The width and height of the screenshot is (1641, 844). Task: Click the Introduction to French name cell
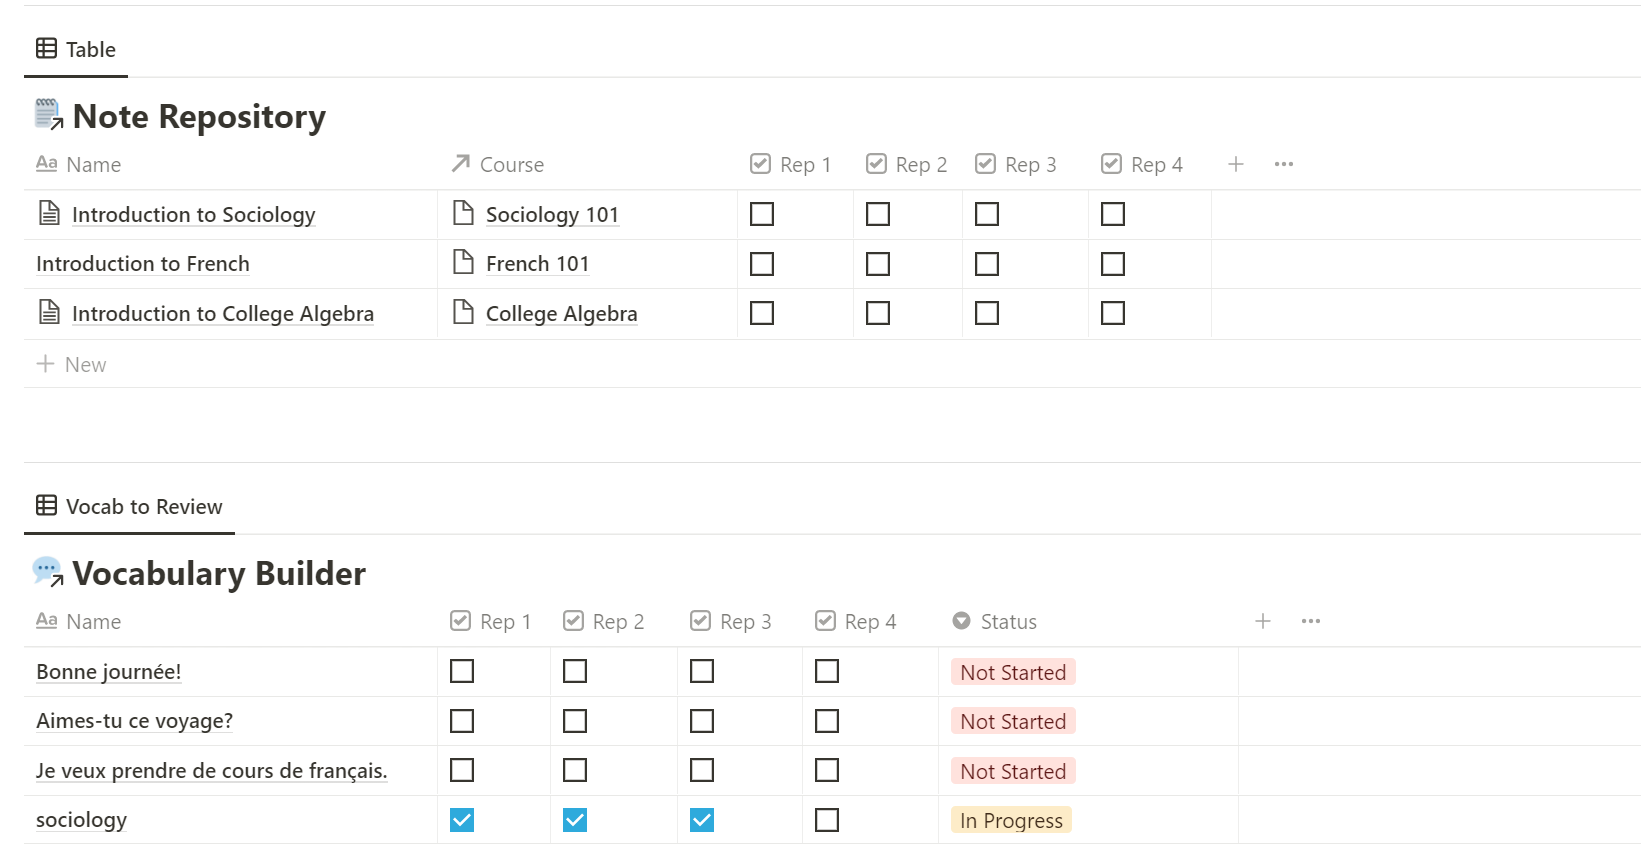click(x=143, y=264)
